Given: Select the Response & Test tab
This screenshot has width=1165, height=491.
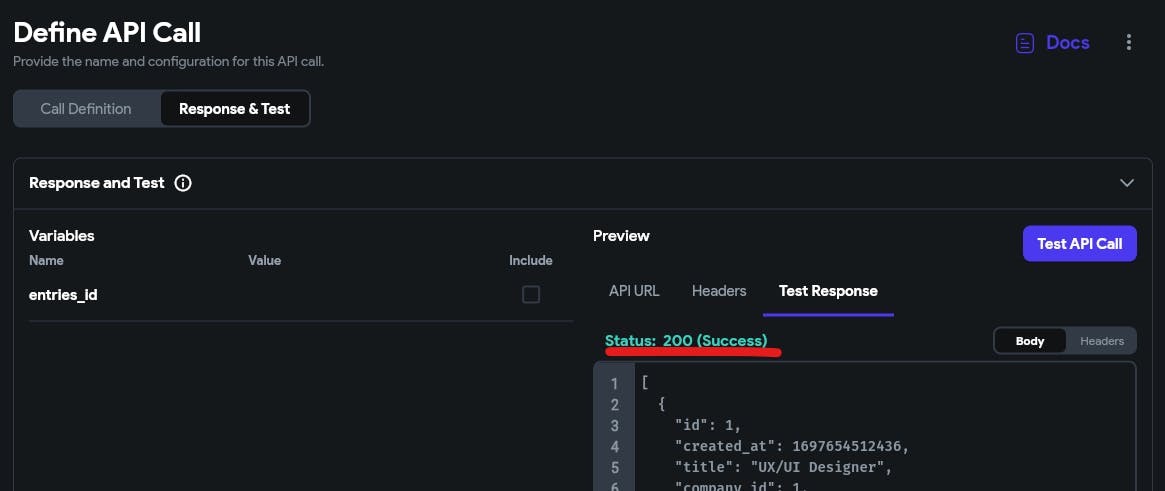Looking at the screenshot, I should 235,109.
